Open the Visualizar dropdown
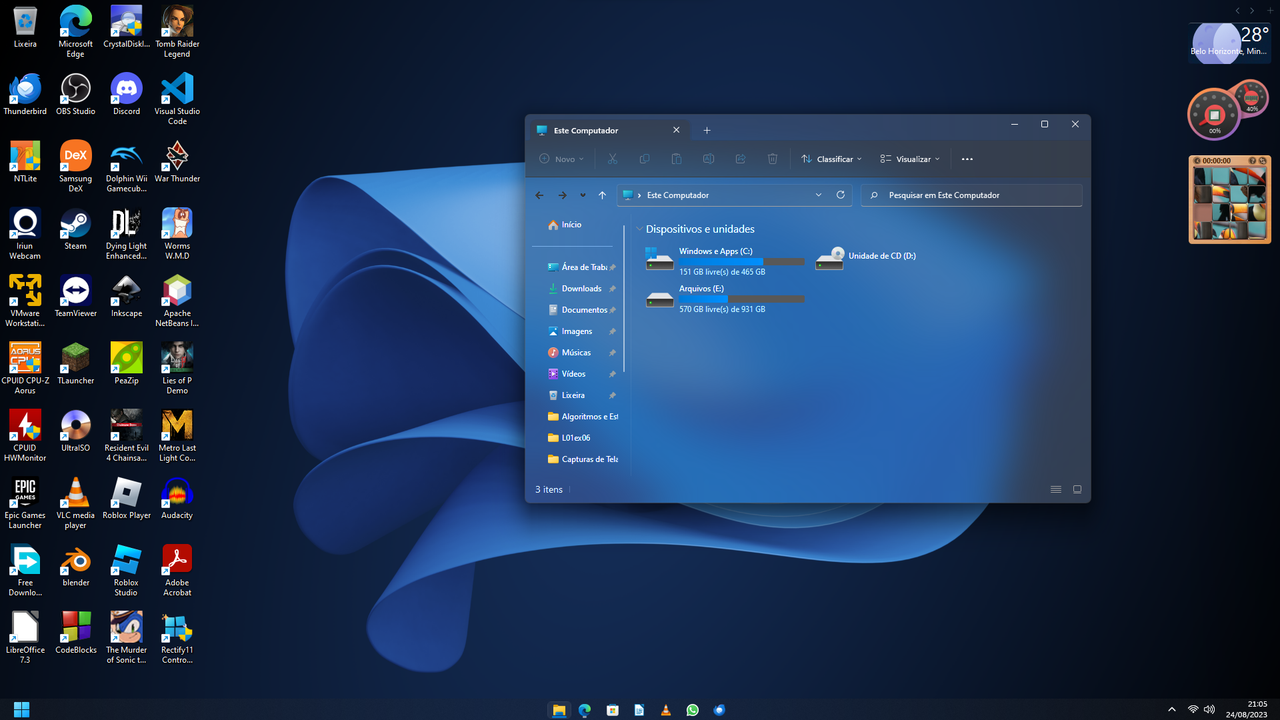The height and width of the screenshot is (720, 1280). (909, 158)
